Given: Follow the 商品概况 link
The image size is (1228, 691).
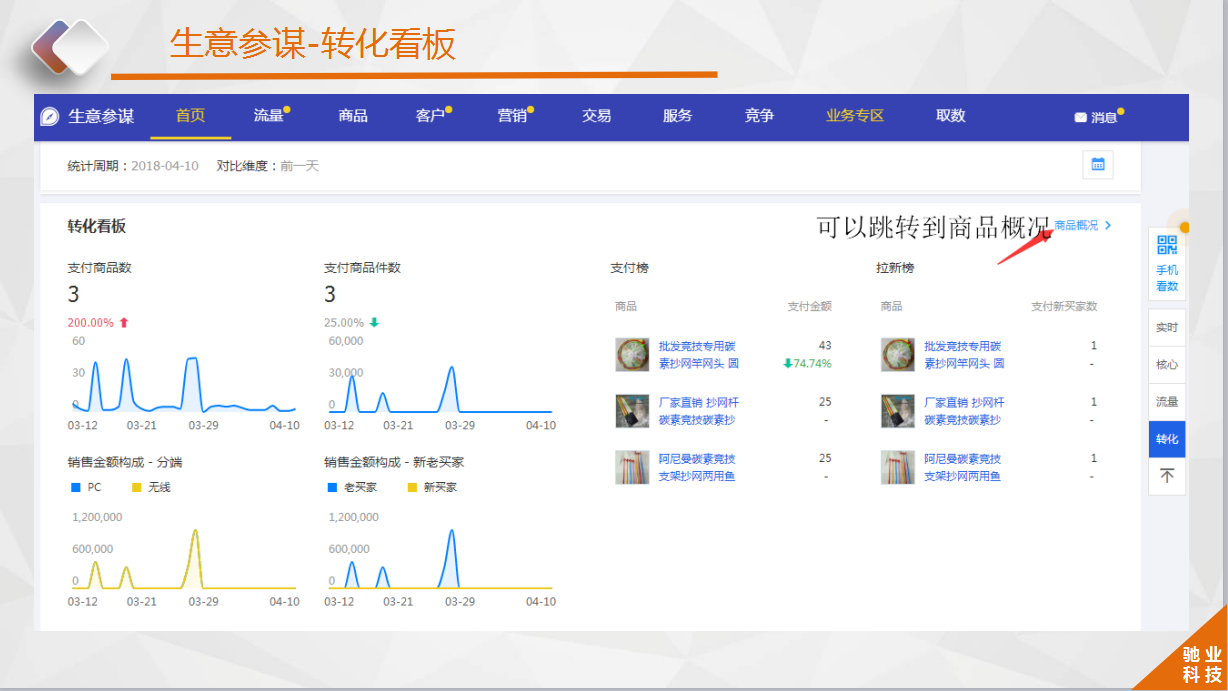Looking at the screenshot, I should pyautogui.click(x=1076, y=226).
